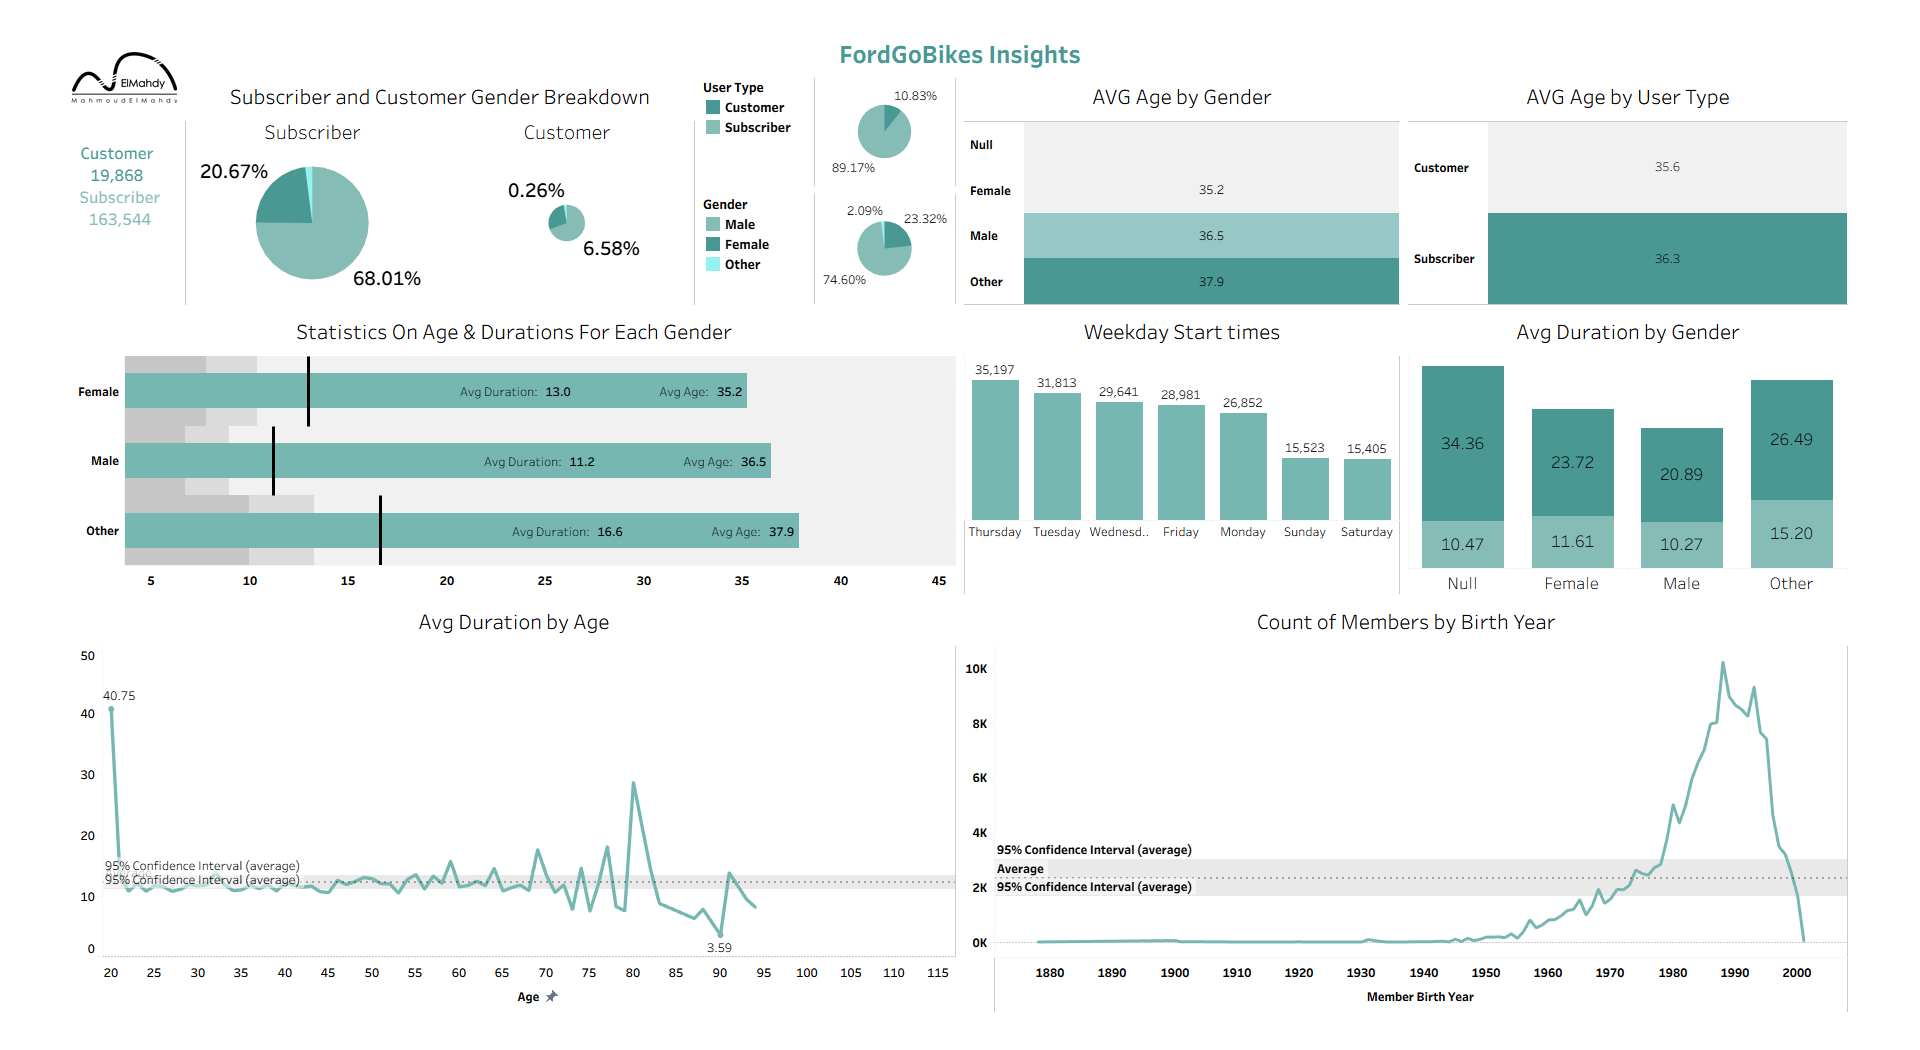Click the Subscriber 163,544 count text
The image size is (1920, 1050).
point(120,208)
